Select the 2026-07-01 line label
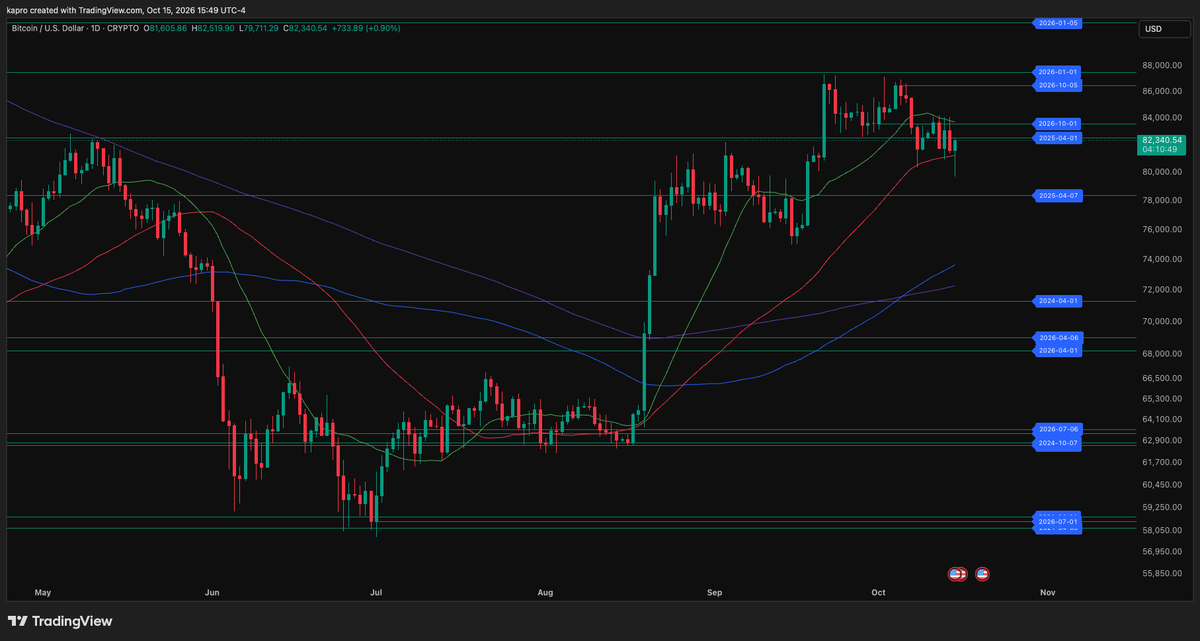This screenshot has height=641, width=1200. pyautogui.click(x=1058, y=521)
